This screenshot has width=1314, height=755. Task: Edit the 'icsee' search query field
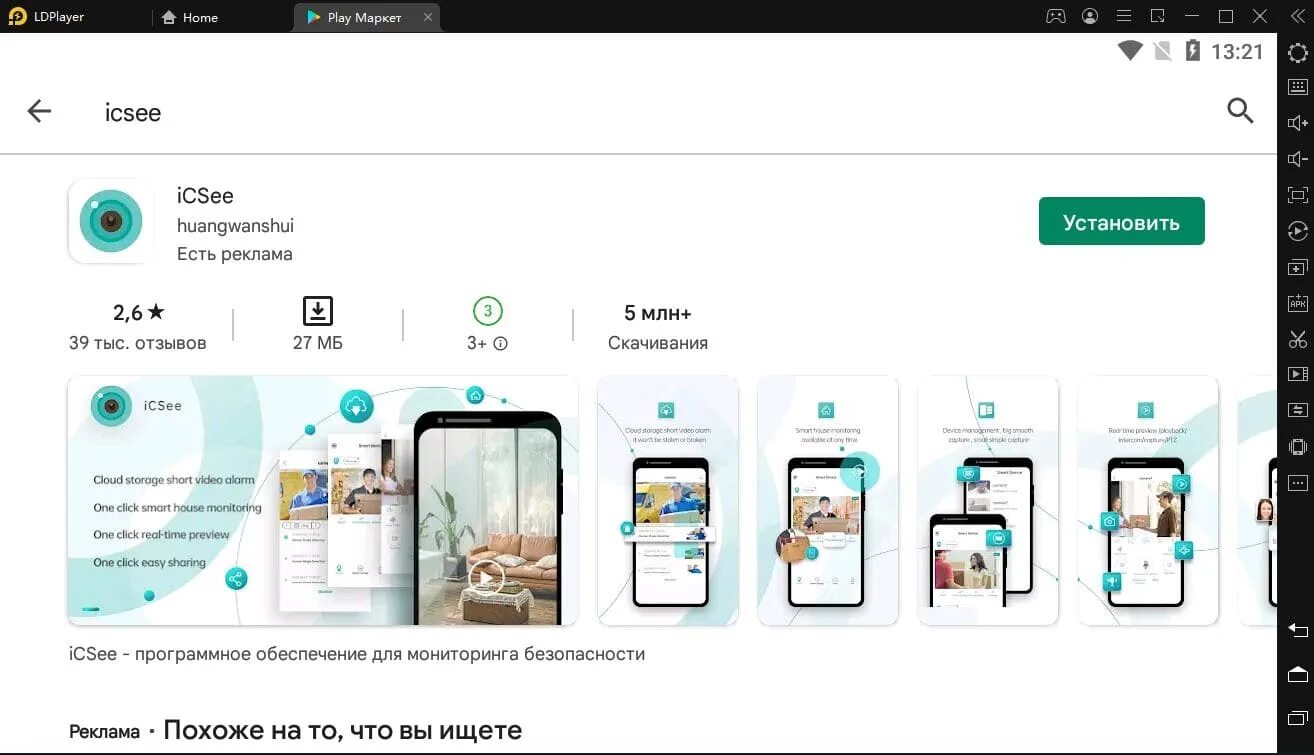point(133,113)
